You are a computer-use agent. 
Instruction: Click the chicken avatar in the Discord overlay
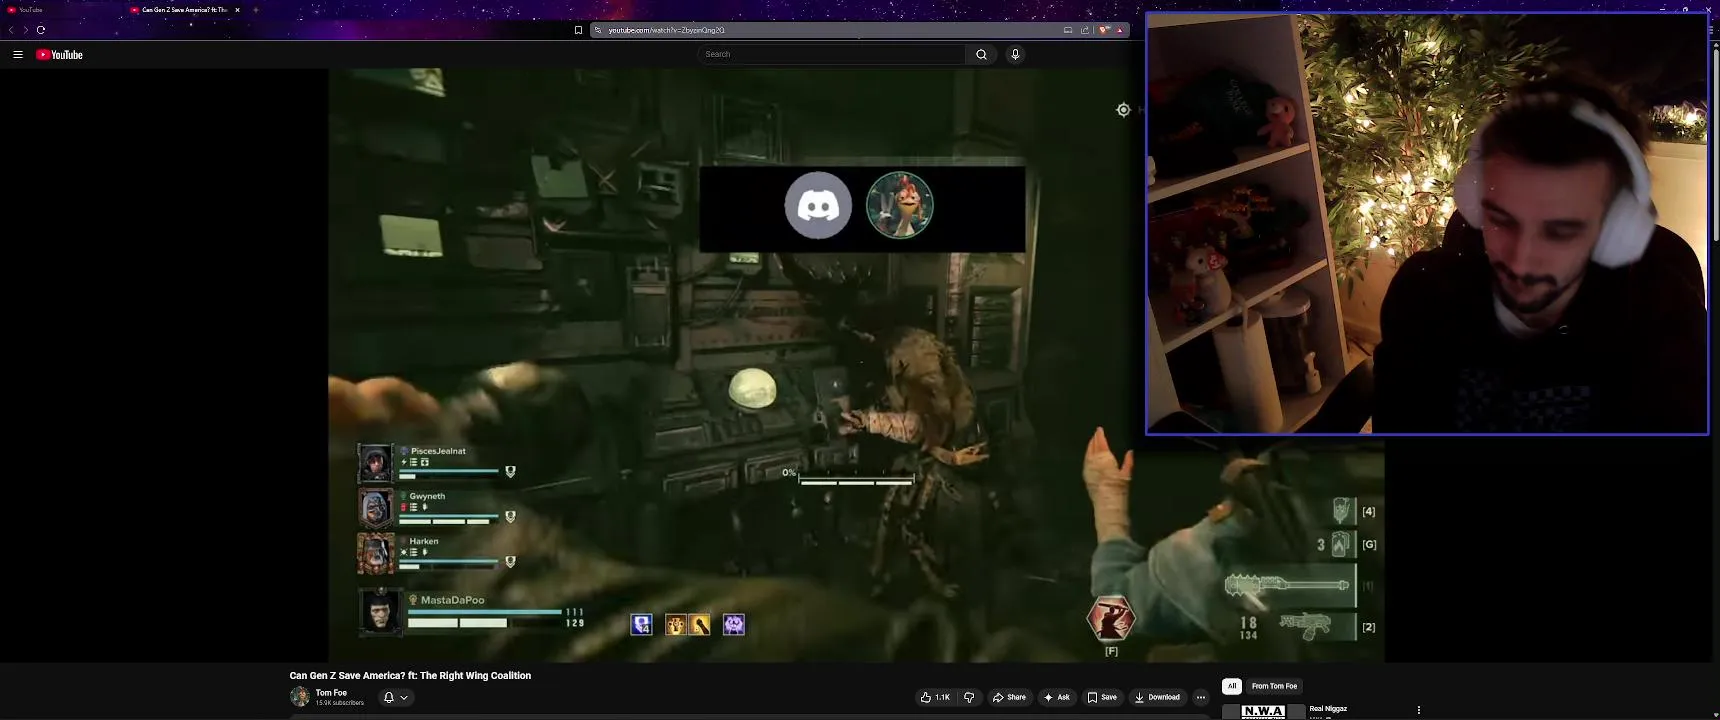[x=900, y=205]
